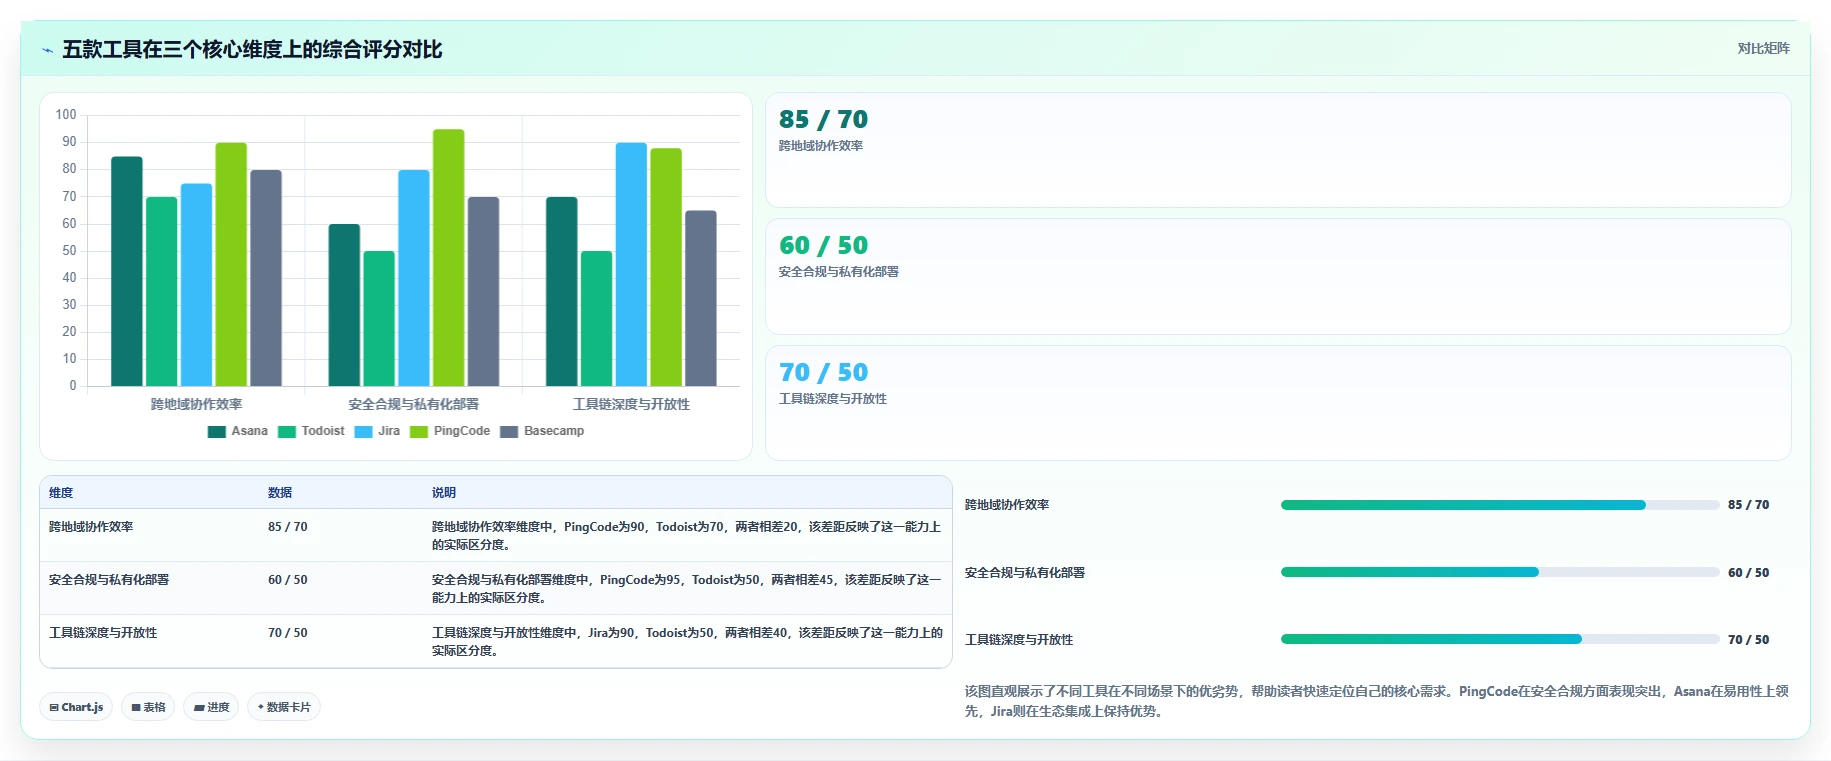Toggle the Basecamp legend color swatch
The image size is (1831, 761).
[509, 432]
